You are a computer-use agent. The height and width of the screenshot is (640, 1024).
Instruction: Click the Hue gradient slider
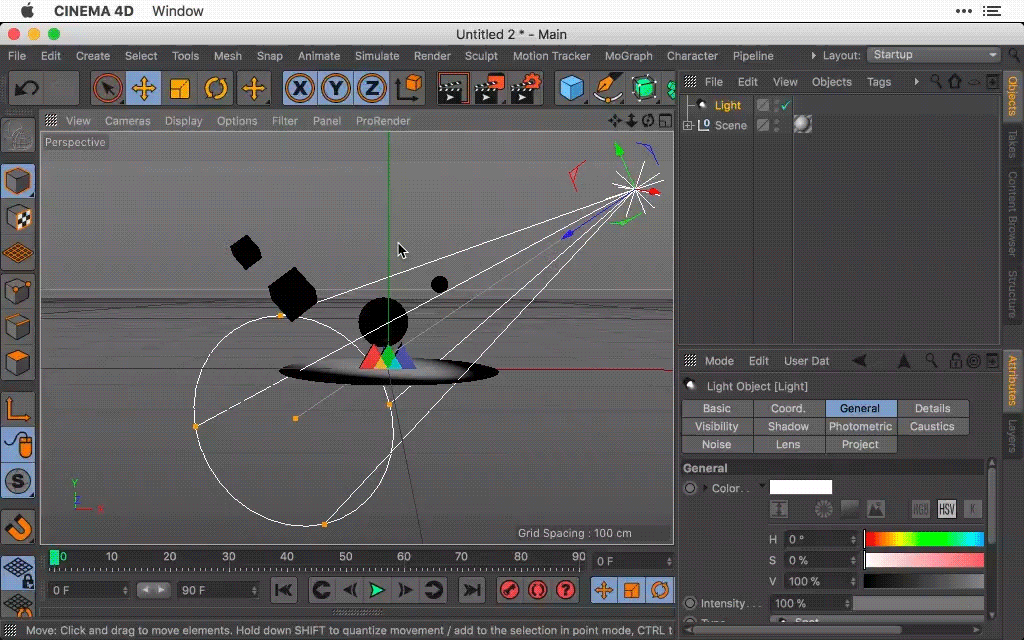[923, 539]
